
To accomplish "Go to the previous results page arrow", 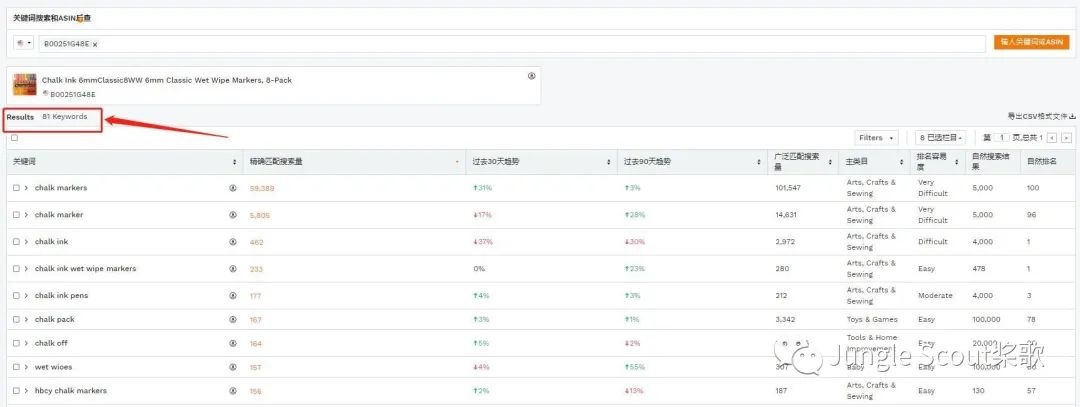I will (x=1052, y=138).
